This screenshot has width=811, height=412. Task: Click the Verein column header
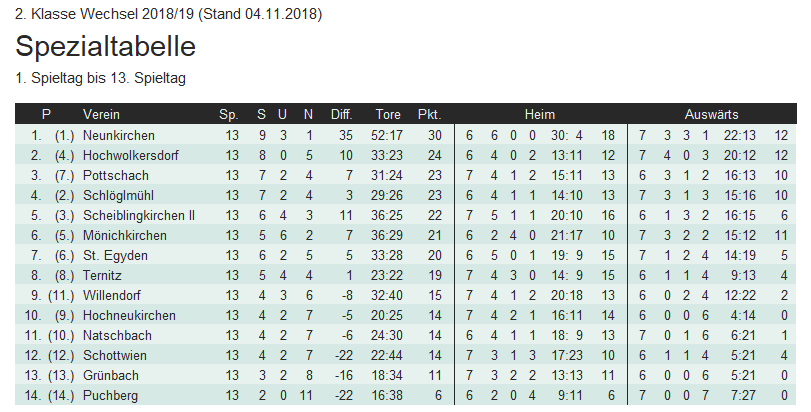coord(101,114)
